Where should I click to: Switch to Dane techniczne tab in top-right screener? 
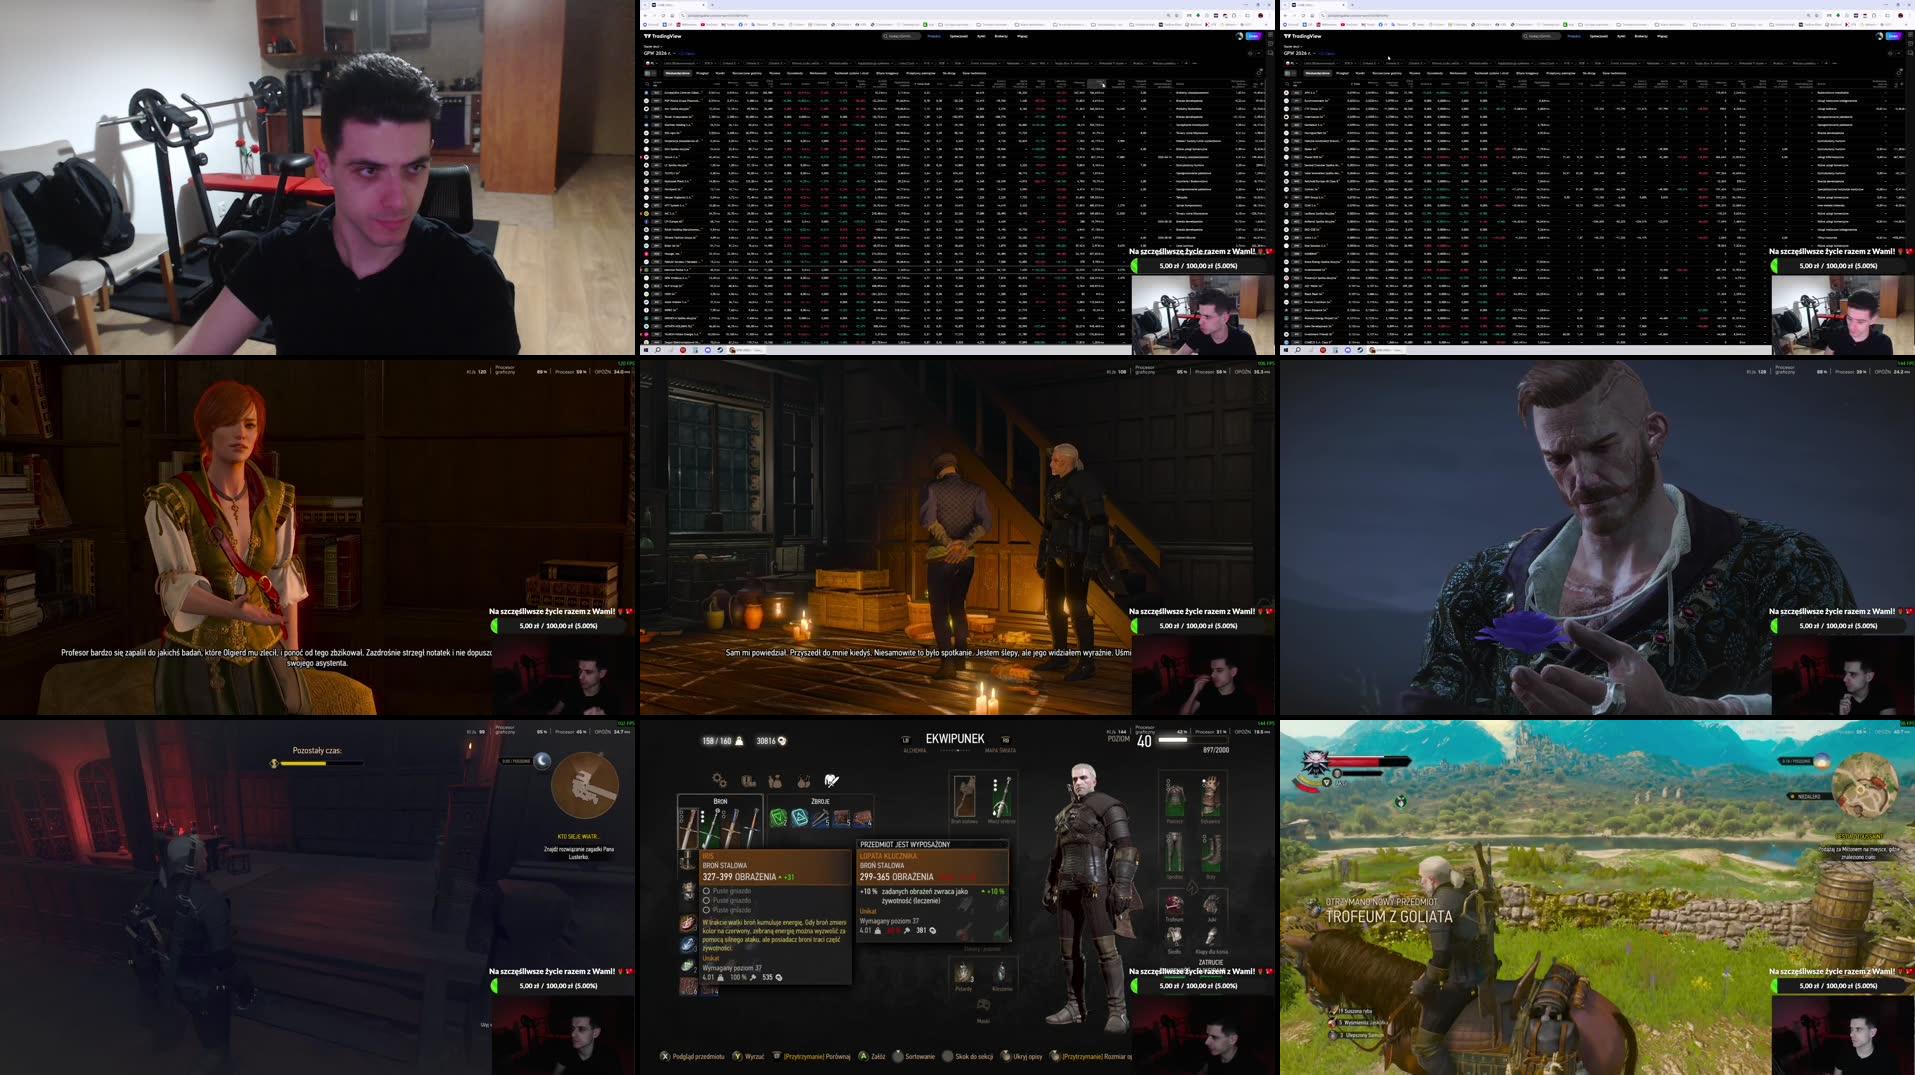(x=1614, y=73)
